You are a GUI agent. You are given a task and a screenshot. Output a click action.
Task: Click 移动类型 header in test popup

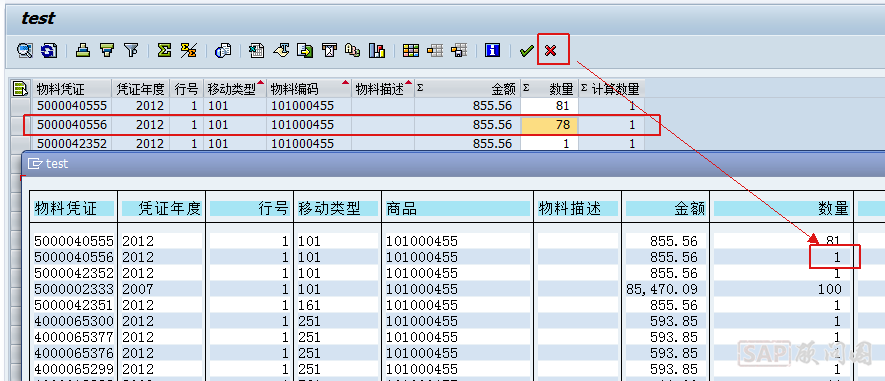[338, 209]
